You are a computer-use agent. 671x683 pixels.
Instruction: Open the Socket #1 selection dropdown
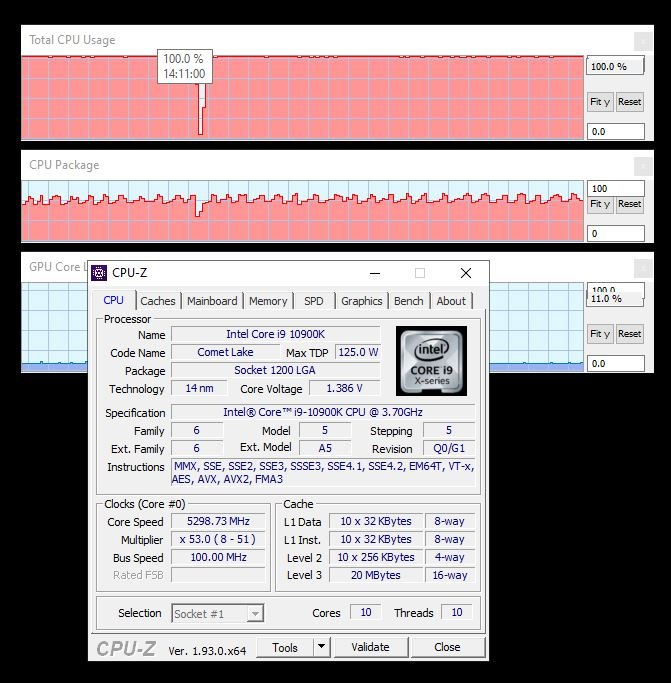pos(218,613)
